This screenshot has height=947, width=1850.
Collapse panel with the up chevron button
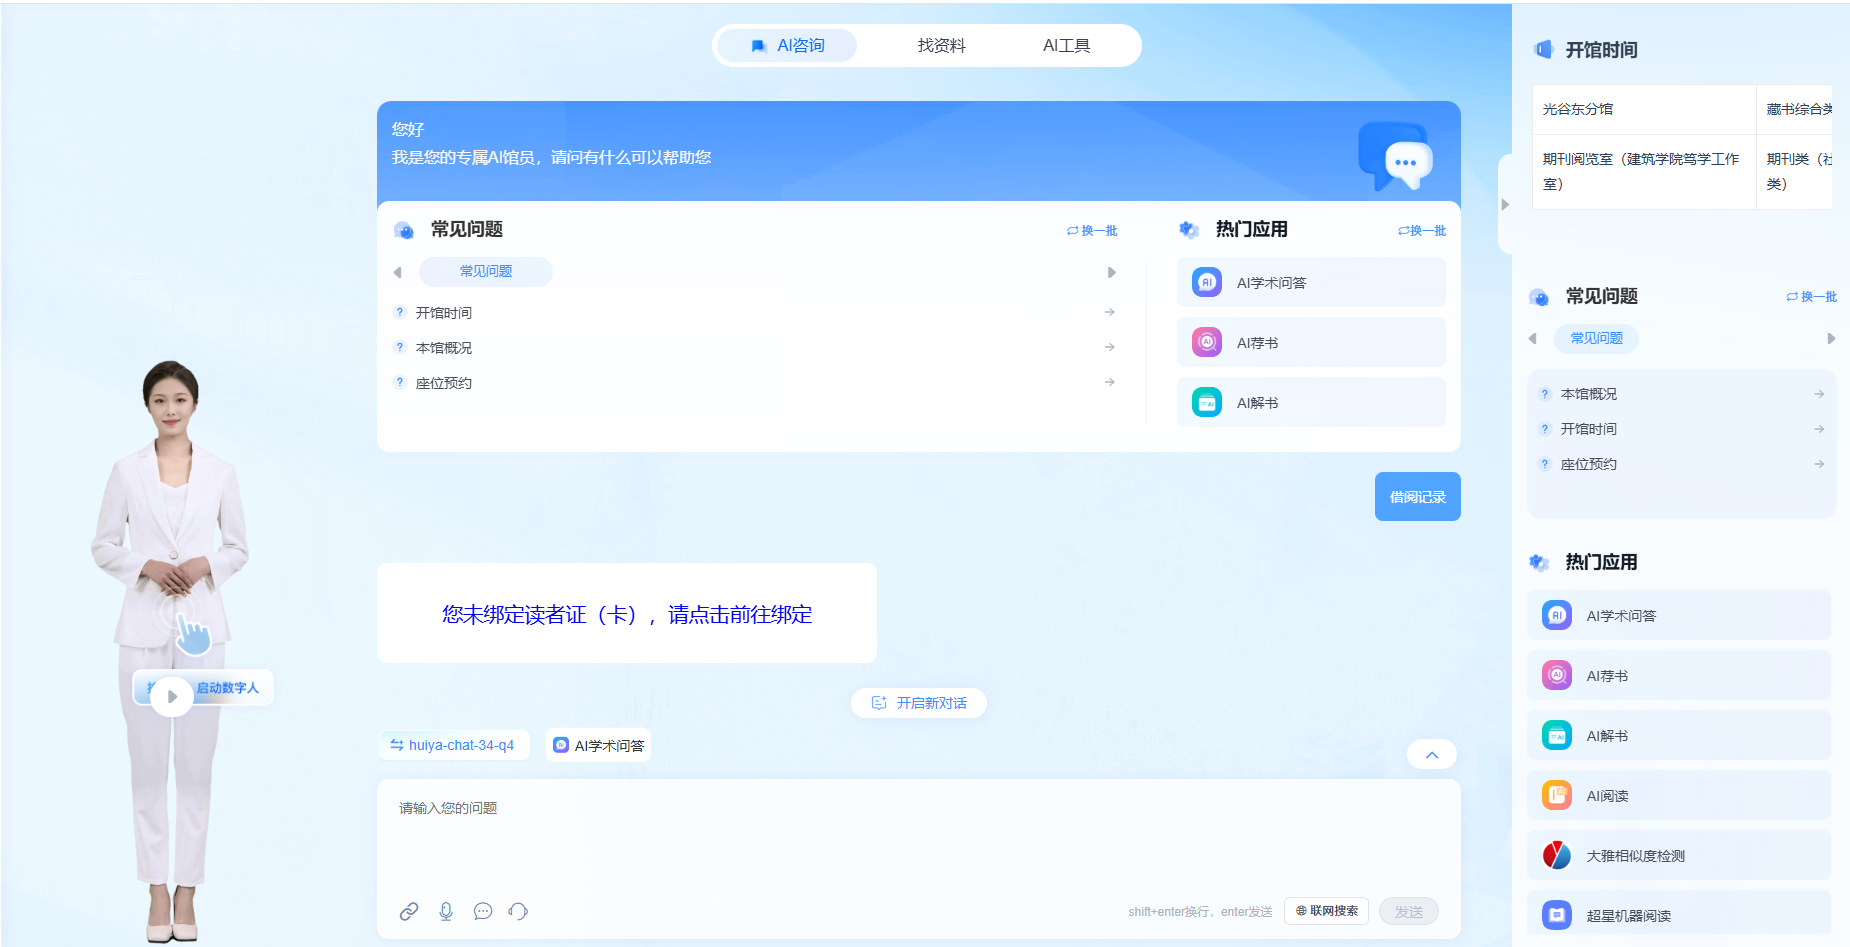click(1432, 755)
